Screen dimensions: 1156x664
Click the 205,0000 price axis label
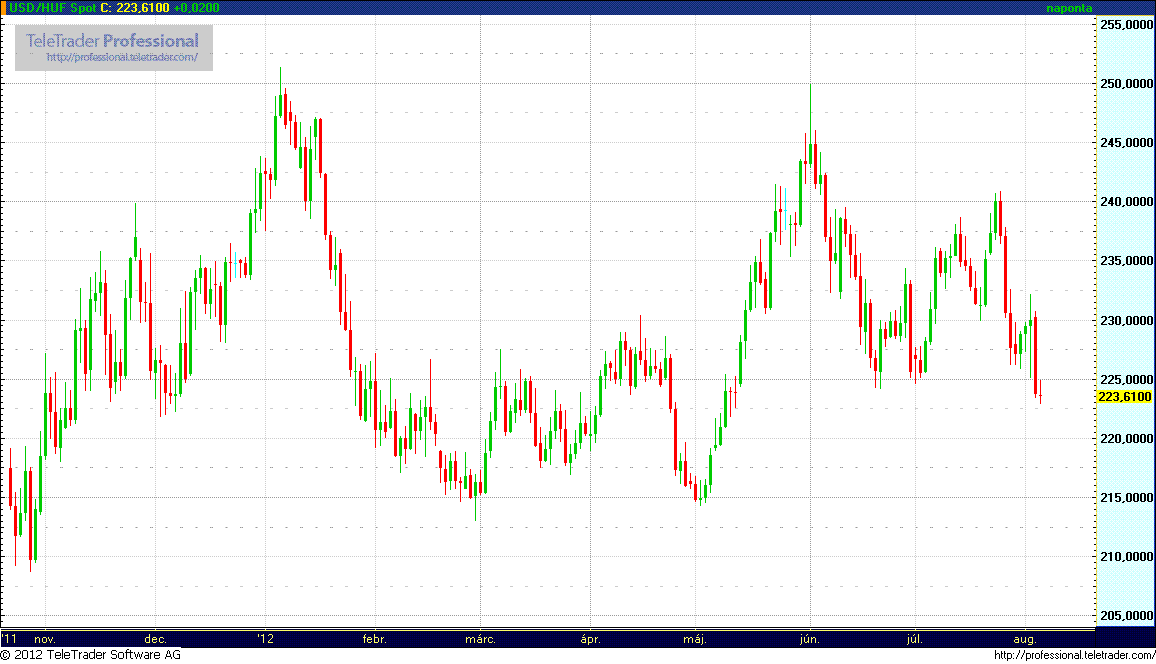click(1125, 616)
